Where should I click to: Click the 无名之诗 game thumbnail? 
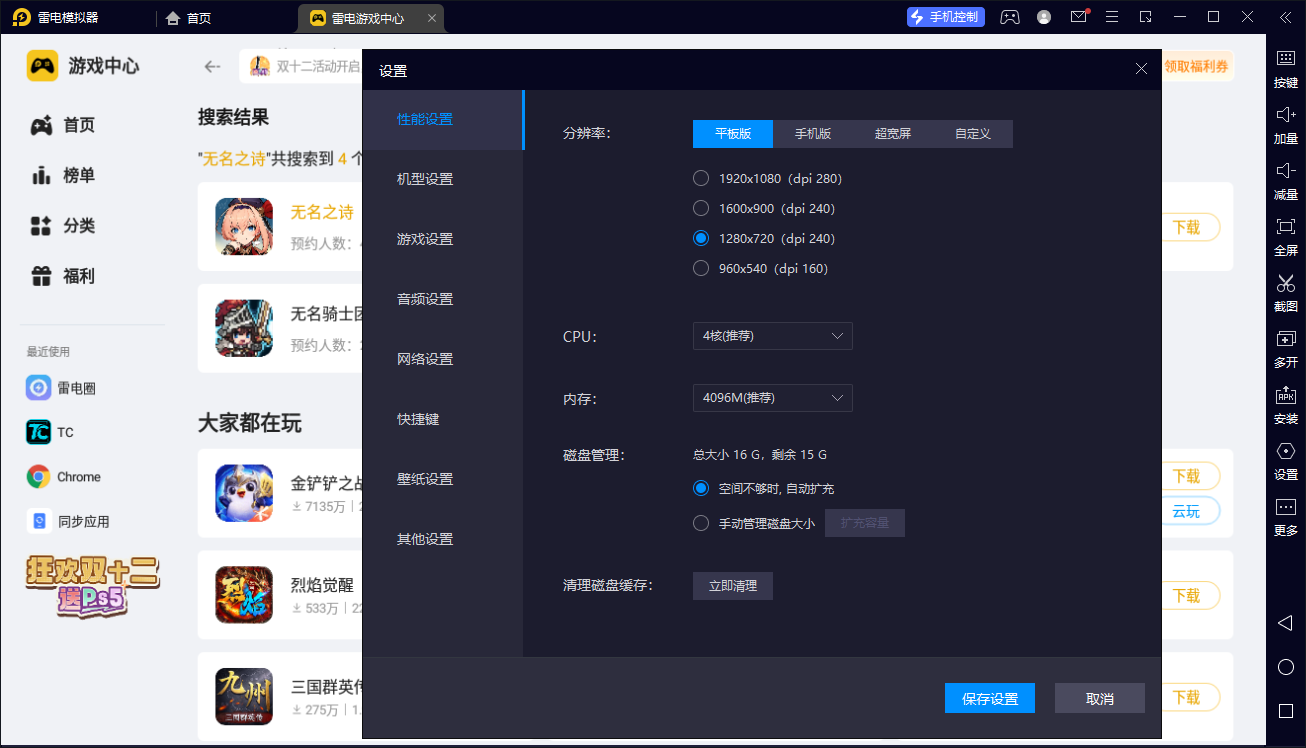[244, 226]
